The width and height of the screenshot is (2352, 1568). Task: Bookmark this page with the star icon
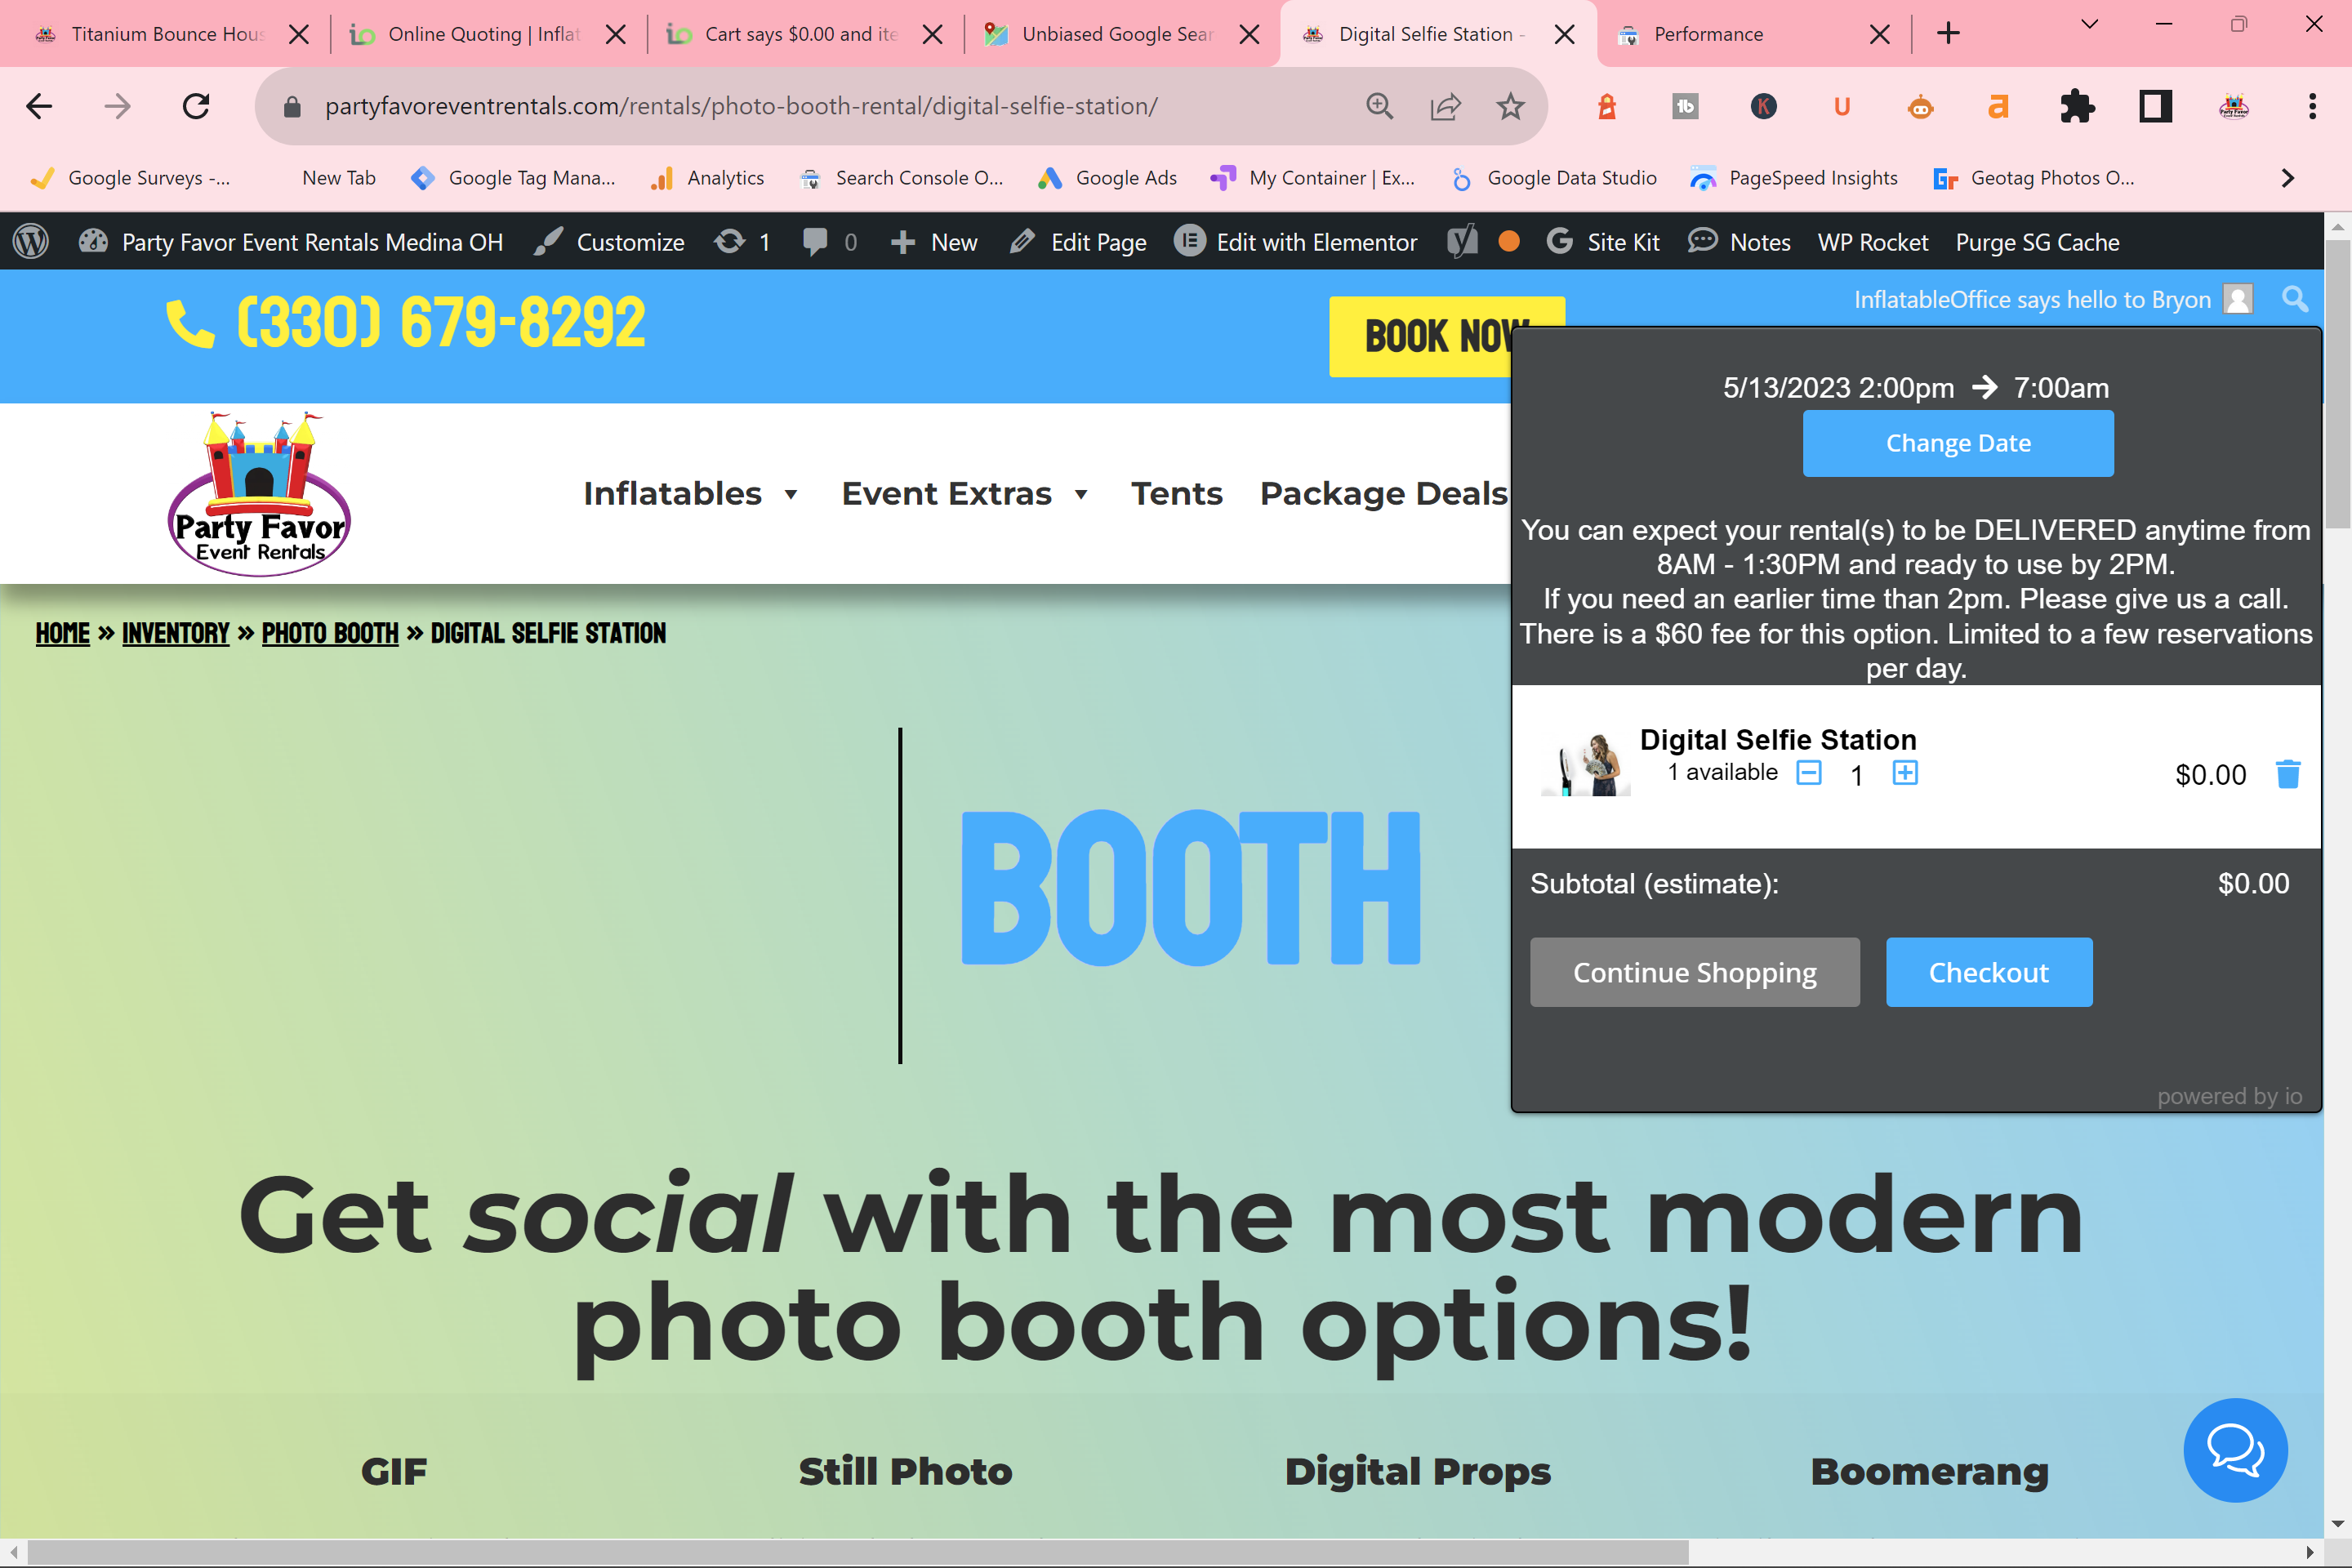click(x=1510, y=106)
